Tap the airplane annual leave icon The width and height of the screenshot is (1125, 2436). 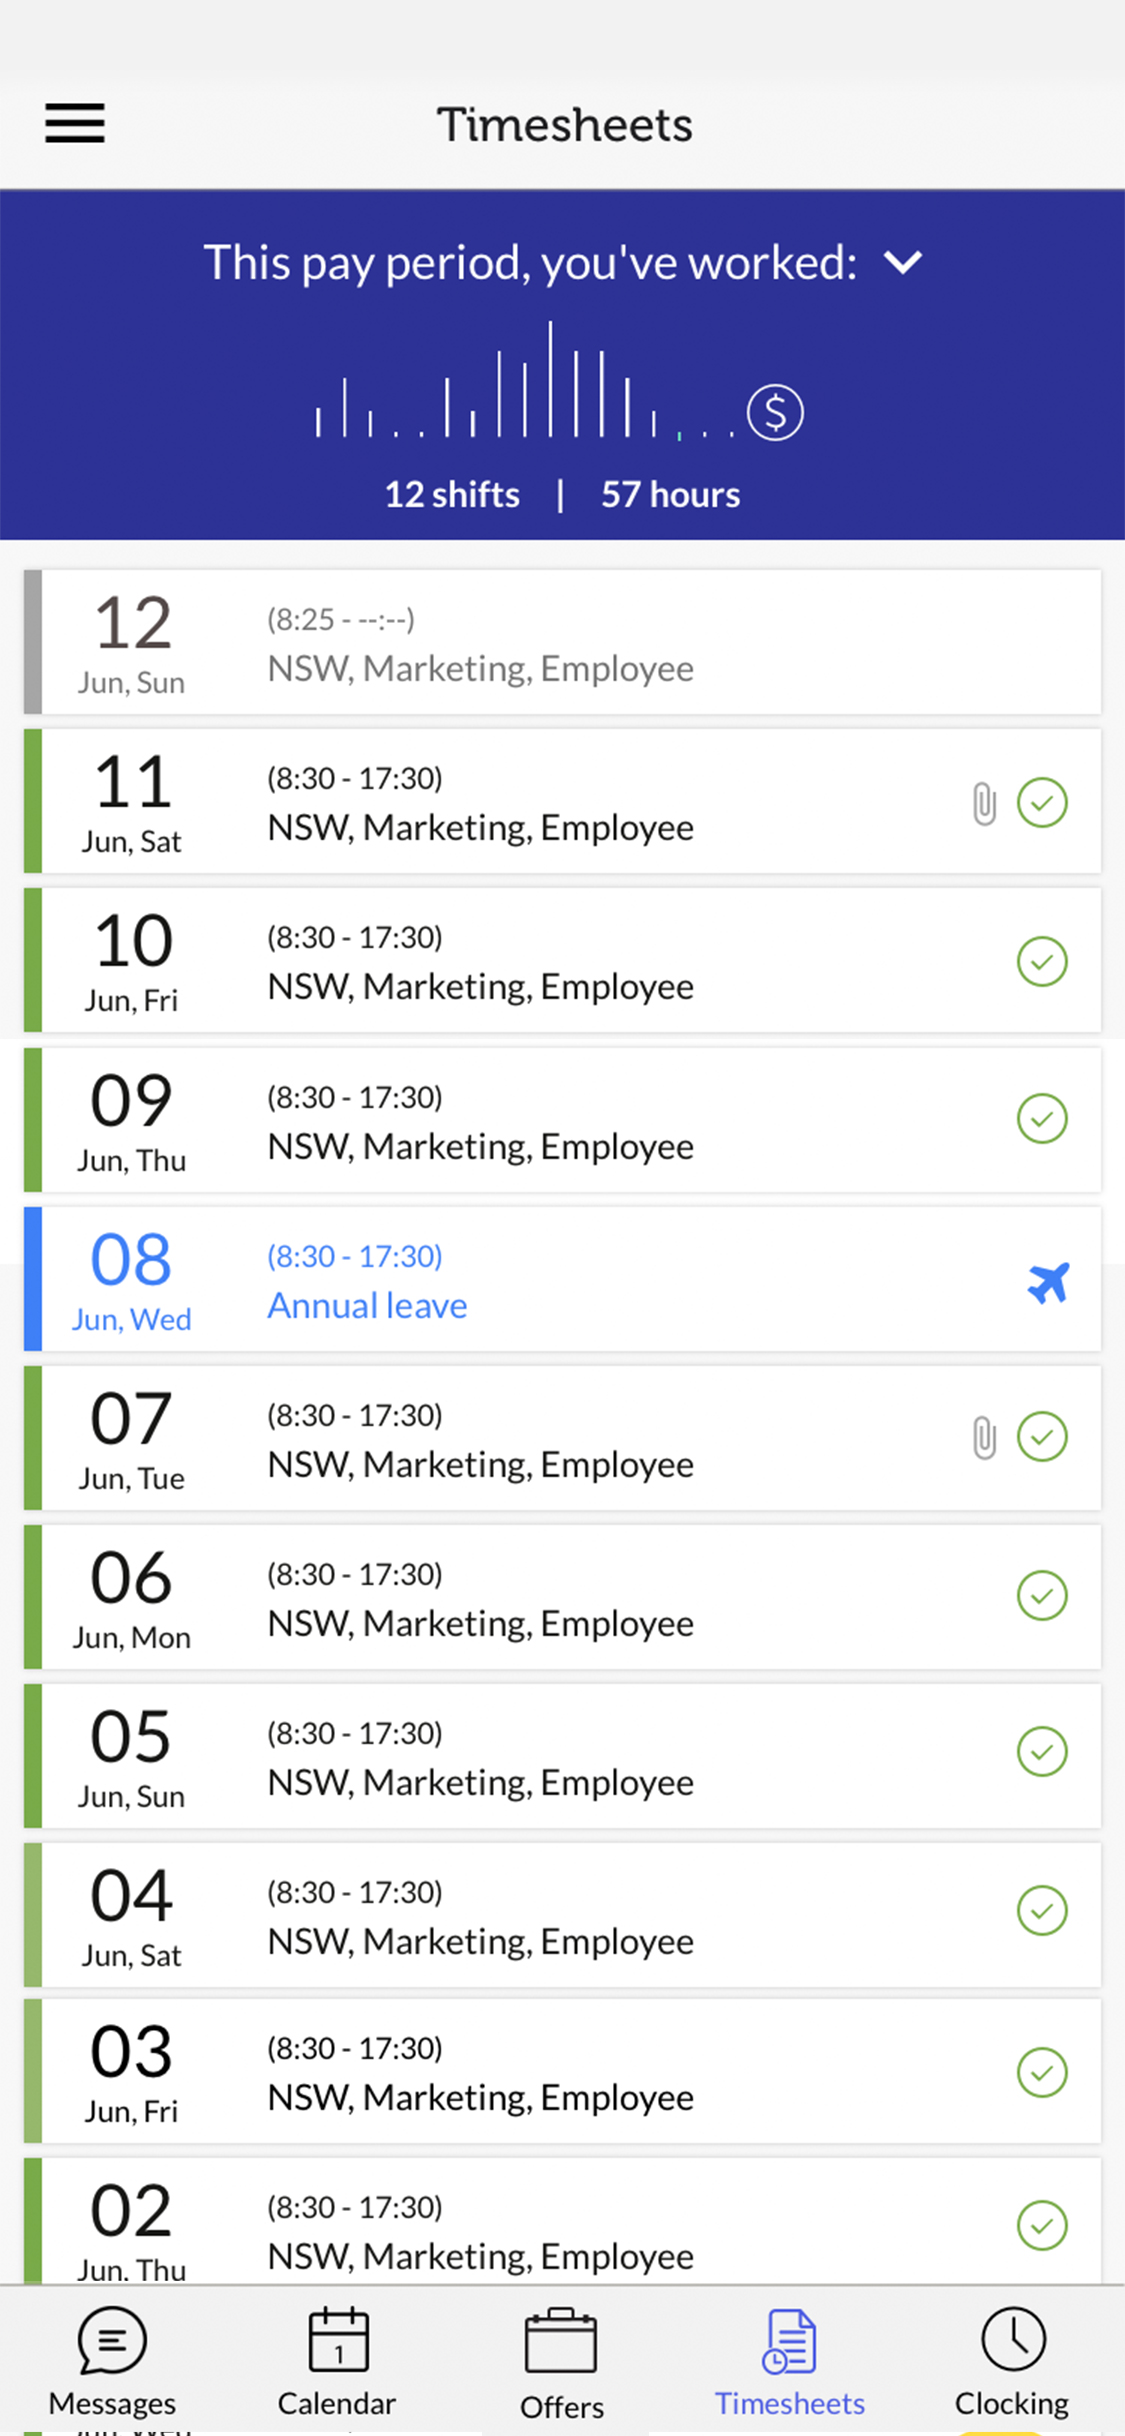pyautogui.click(x=1048, y=1282)
